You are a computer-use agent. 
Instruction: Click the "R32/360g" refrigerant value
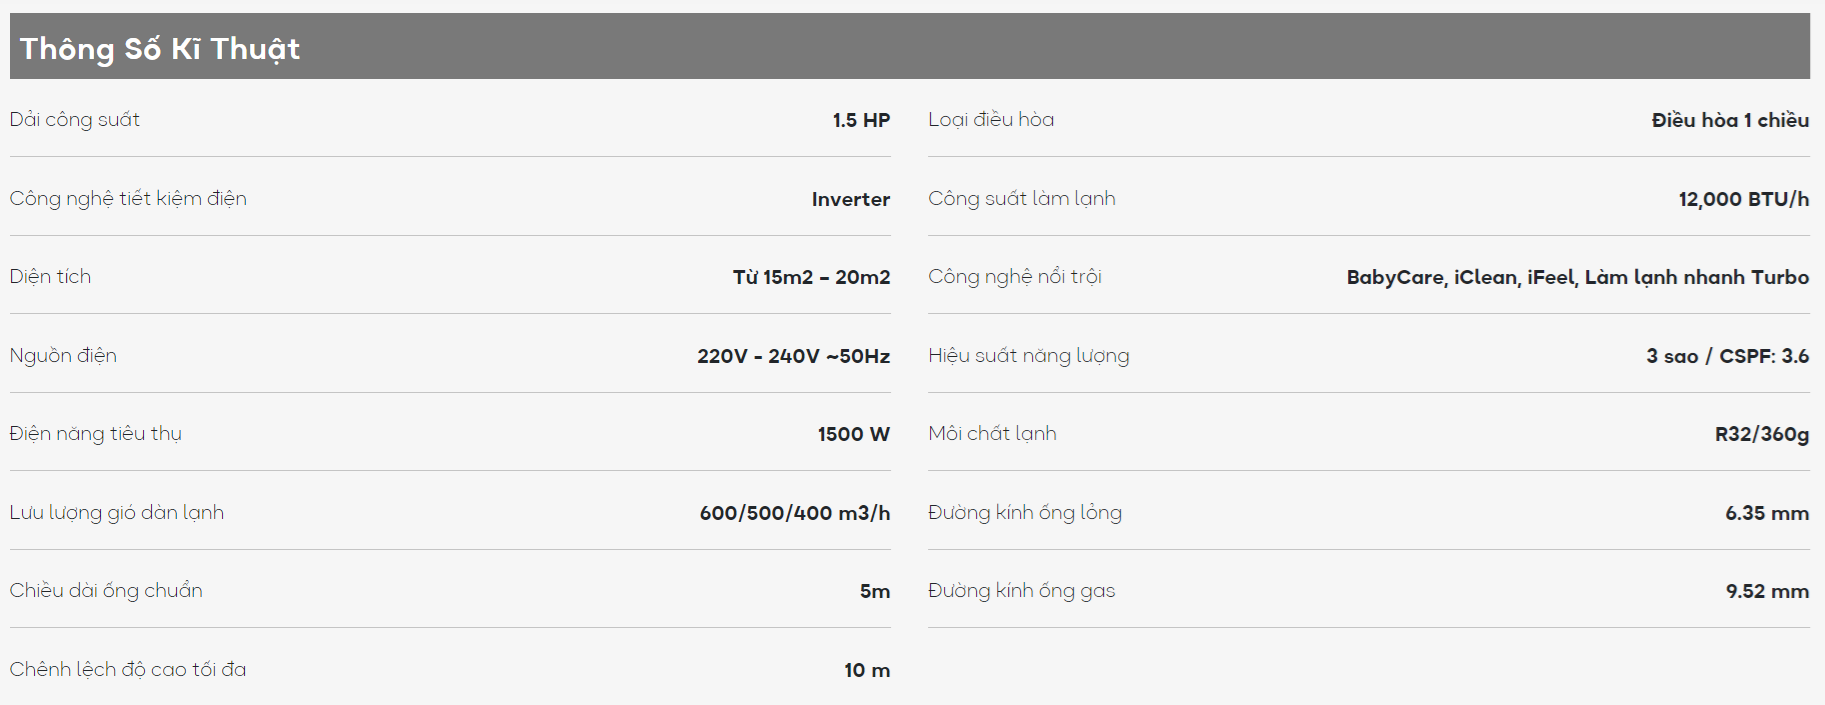pyautogui.click(x=1761, y=434)
